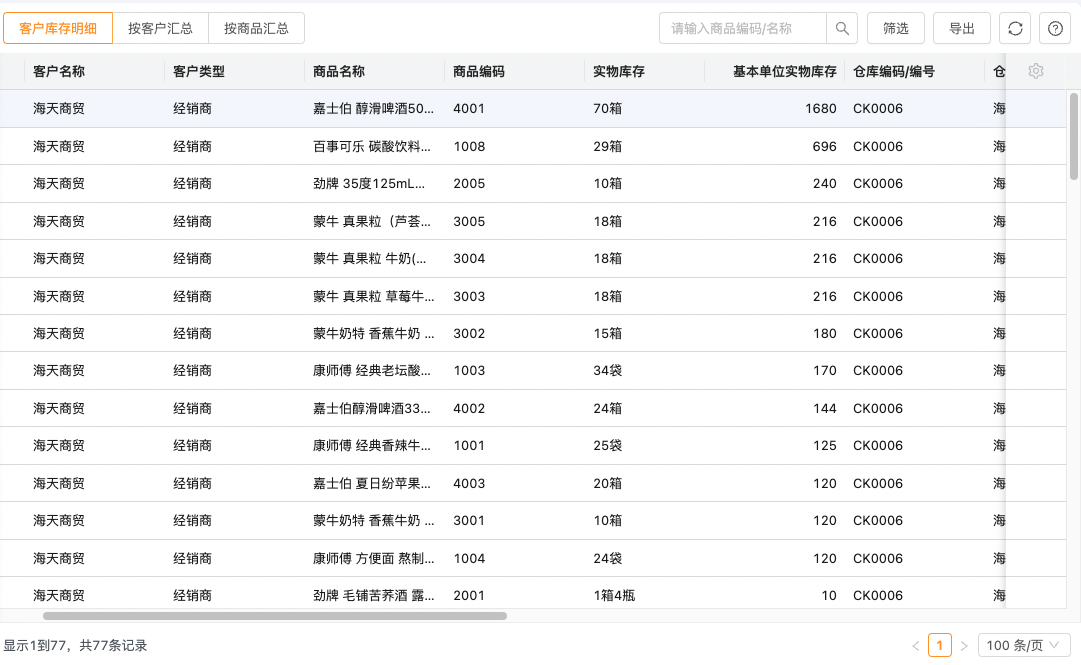The width and height of the screenshot is (1081, 665).
Task: Select product cell 康师傅 经典老坛酸...
Action: pyautogui.click(x=372, y=370)
